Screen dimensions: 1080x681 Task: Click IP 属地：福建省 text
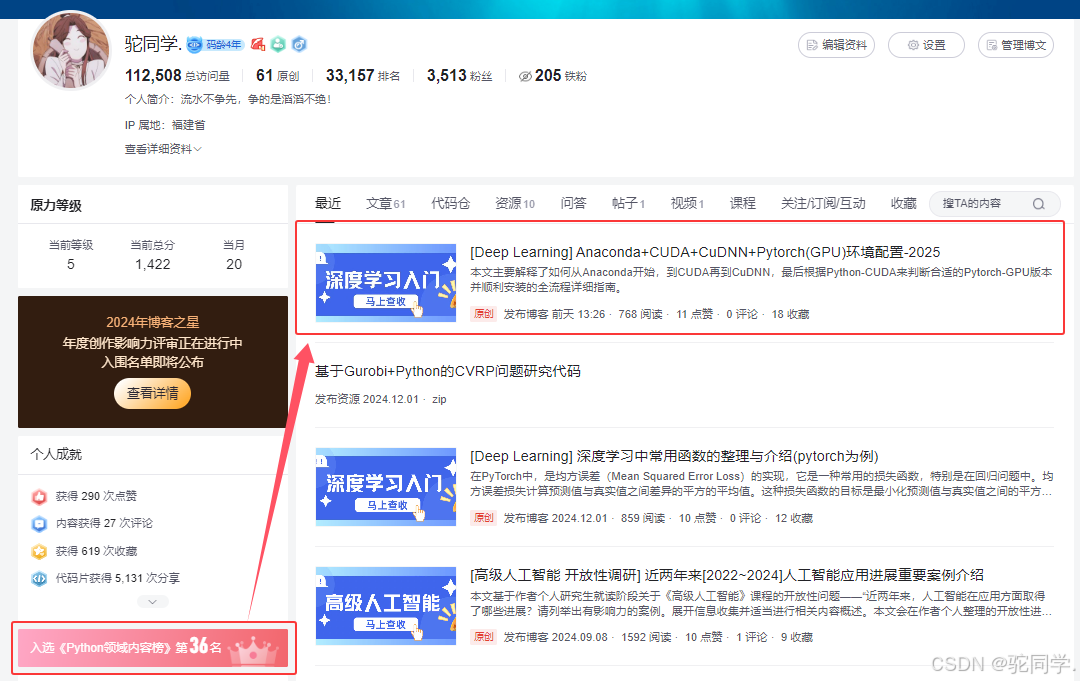[165, 125]
